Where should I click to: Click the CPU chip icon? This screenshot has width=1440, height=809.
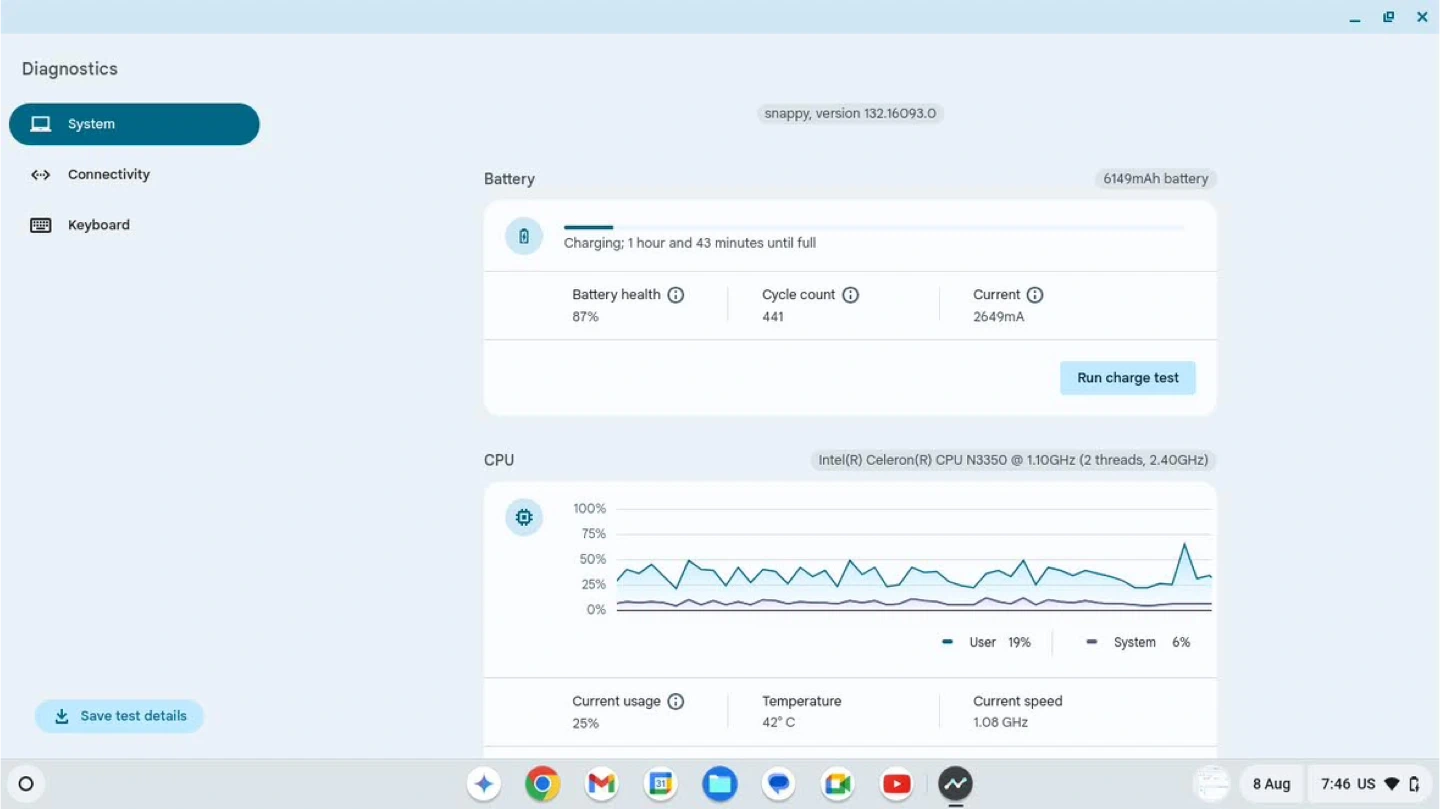[523, 517]
